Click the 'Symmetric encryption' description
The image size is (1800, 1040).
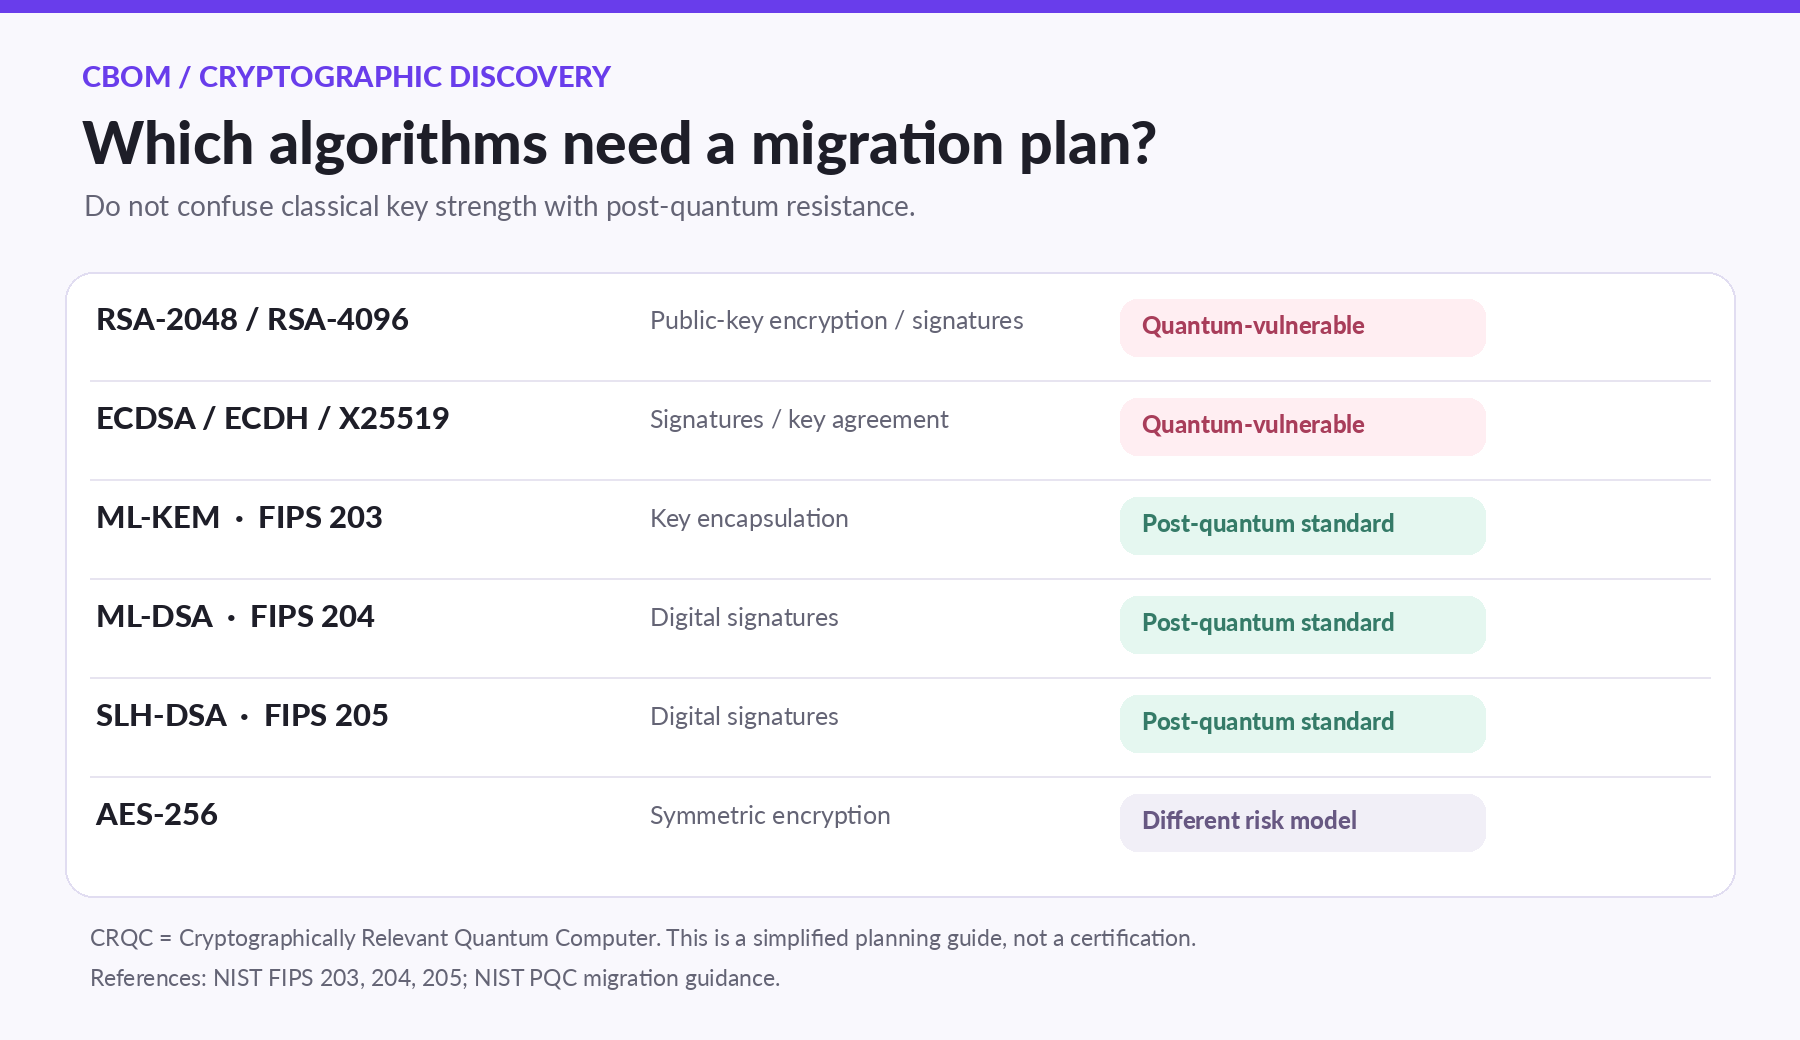(770, 816)
